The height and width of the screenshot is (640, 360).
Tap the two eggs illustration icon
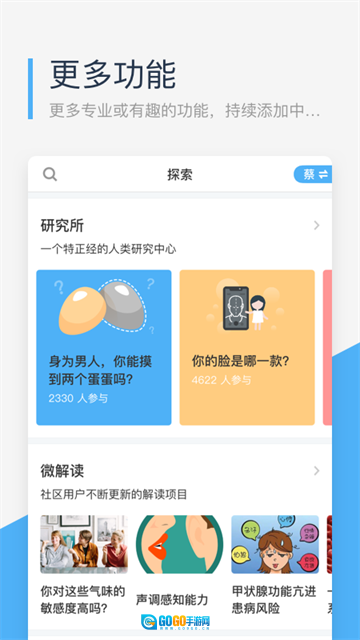pos(102,309)
